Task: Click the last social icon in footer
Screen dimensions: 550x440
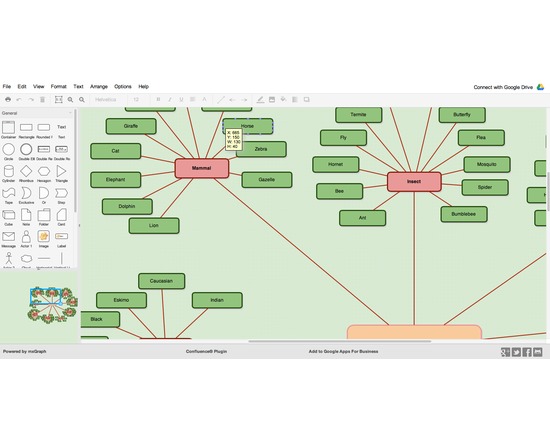Action: [x=538, y=352]
